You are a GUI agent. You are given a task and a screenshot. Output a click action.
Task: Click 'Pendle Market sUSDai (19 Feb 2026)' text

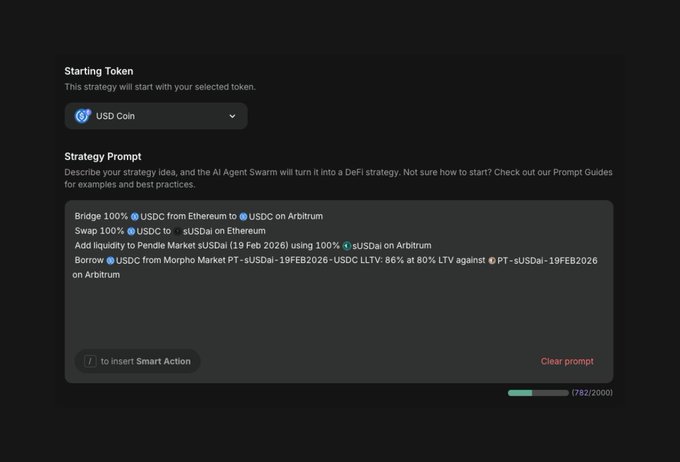(x=212, y=246)
